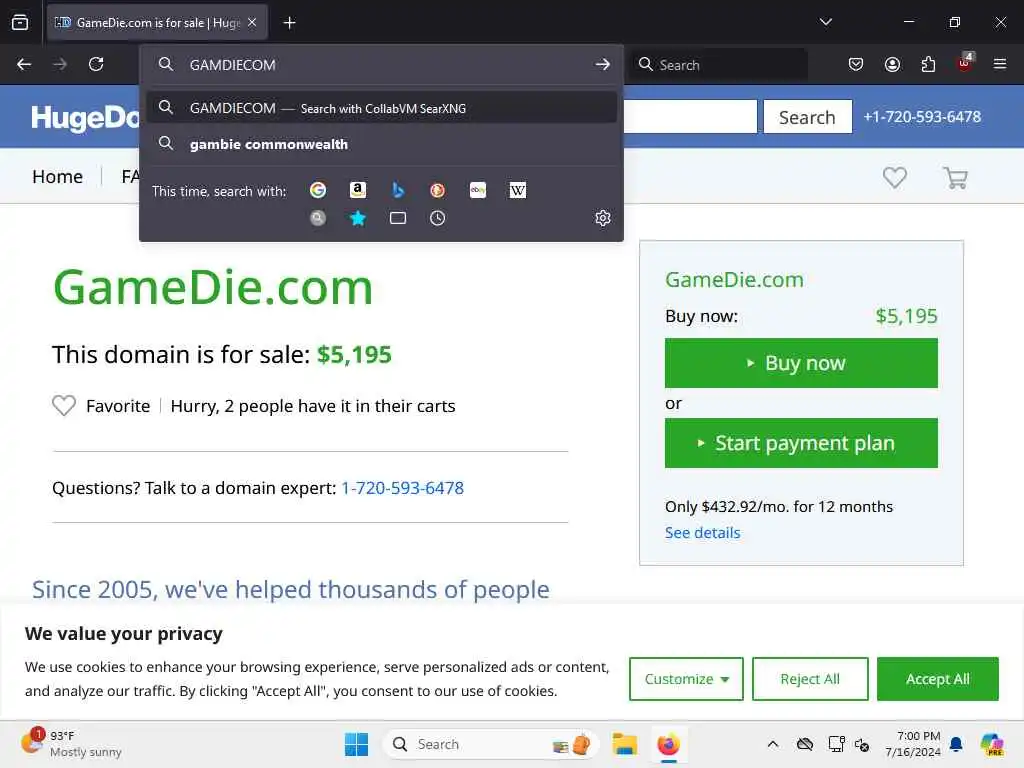Open the weather widget showing 93°F
This screenshot has width=1024, height=768.
(x=71, y=744)
